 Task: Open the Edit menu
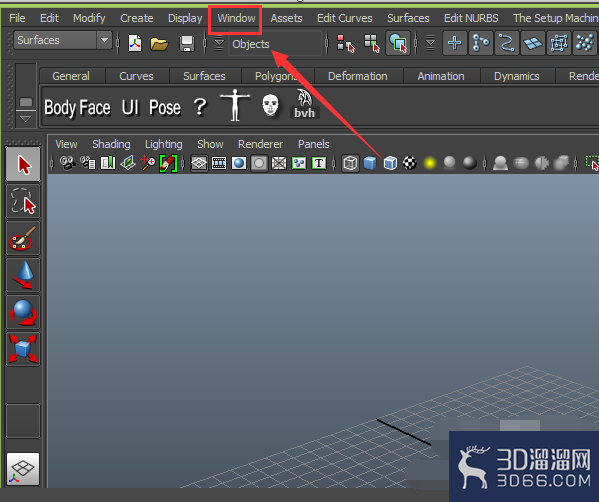click(x=49, y=18)
